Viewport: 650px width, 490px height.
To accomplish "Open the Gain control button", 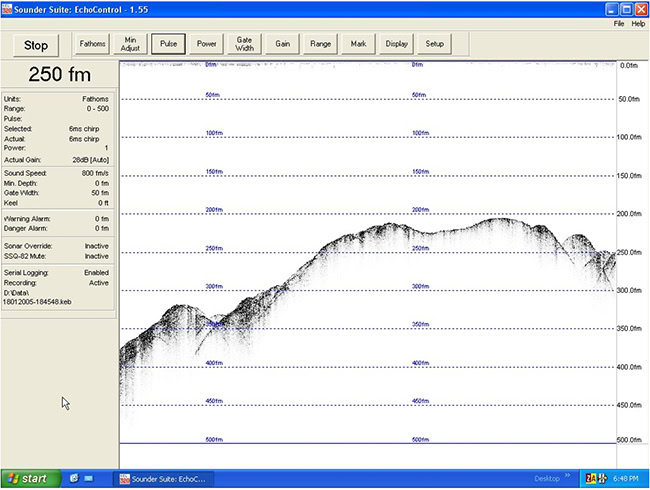I will (x=282, y=44).
